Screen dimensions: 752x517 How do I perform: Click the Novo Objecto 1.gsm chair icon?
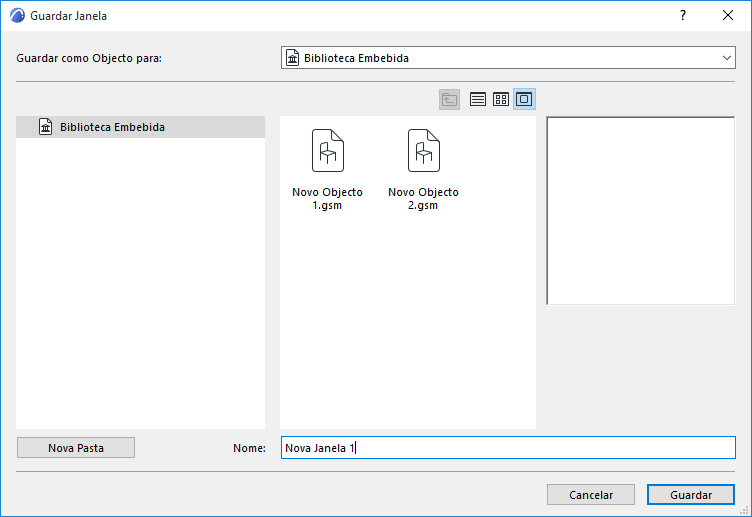(x=328, y=151)
